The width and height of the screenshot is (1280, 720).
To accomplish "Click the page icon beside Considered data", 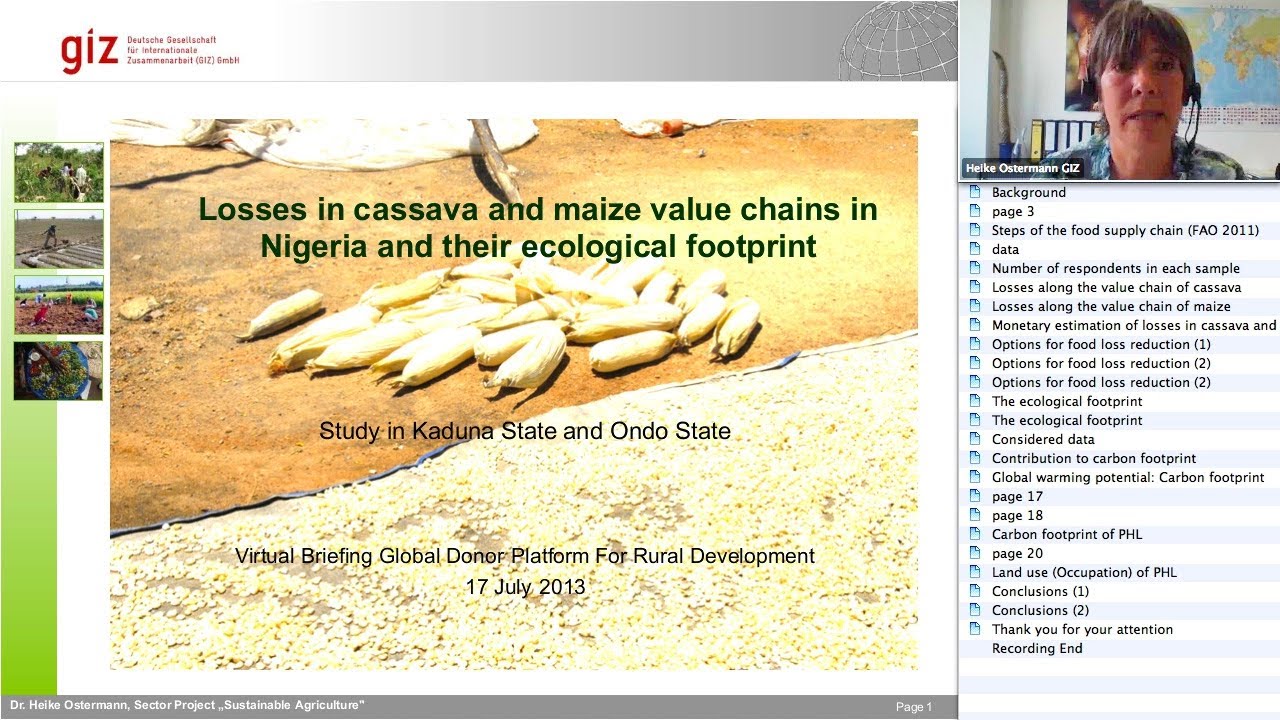I will (975, 439).
